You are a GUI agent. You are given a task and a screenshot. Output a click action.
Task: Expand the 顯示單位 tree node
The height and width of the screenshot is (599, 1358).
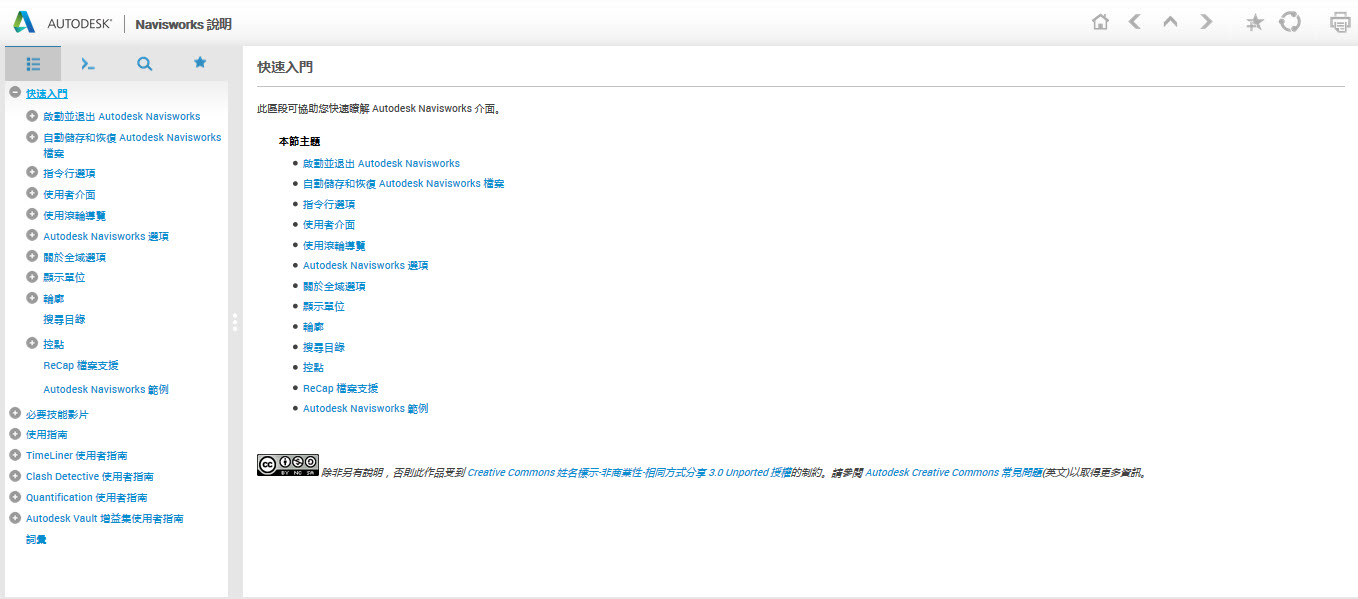tap(32, 277)
